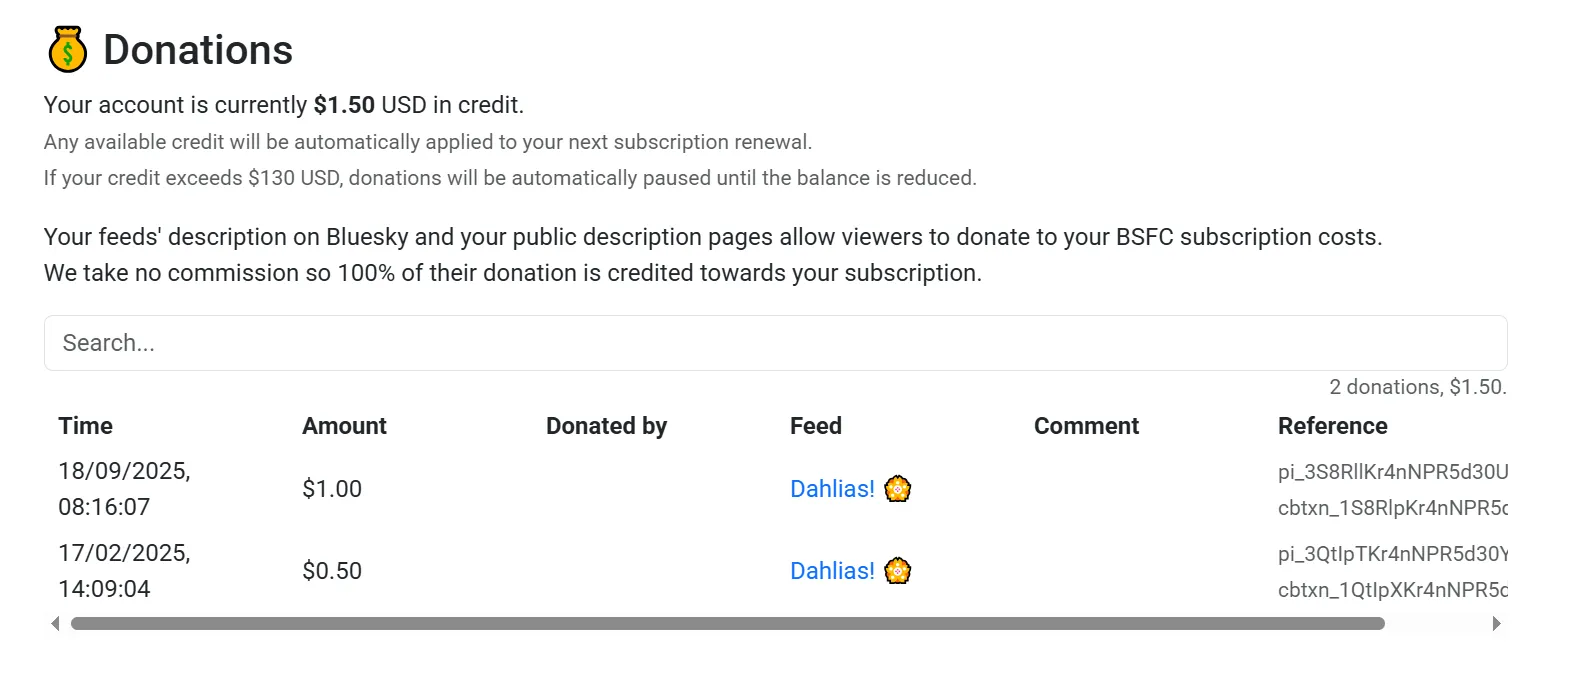Click the Reference column header
Viewport: 1580px width, 695px height.
coord(1332,426)
